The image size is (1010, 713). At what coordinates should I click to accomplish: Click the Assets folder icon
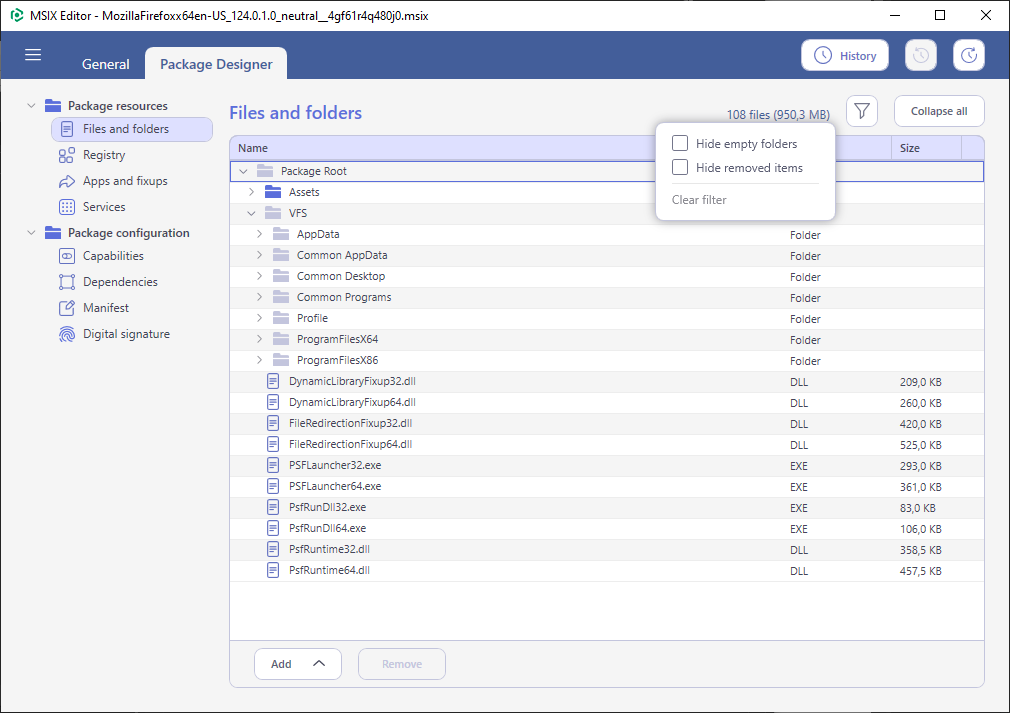pyautogui.click(x=273, y=192)
